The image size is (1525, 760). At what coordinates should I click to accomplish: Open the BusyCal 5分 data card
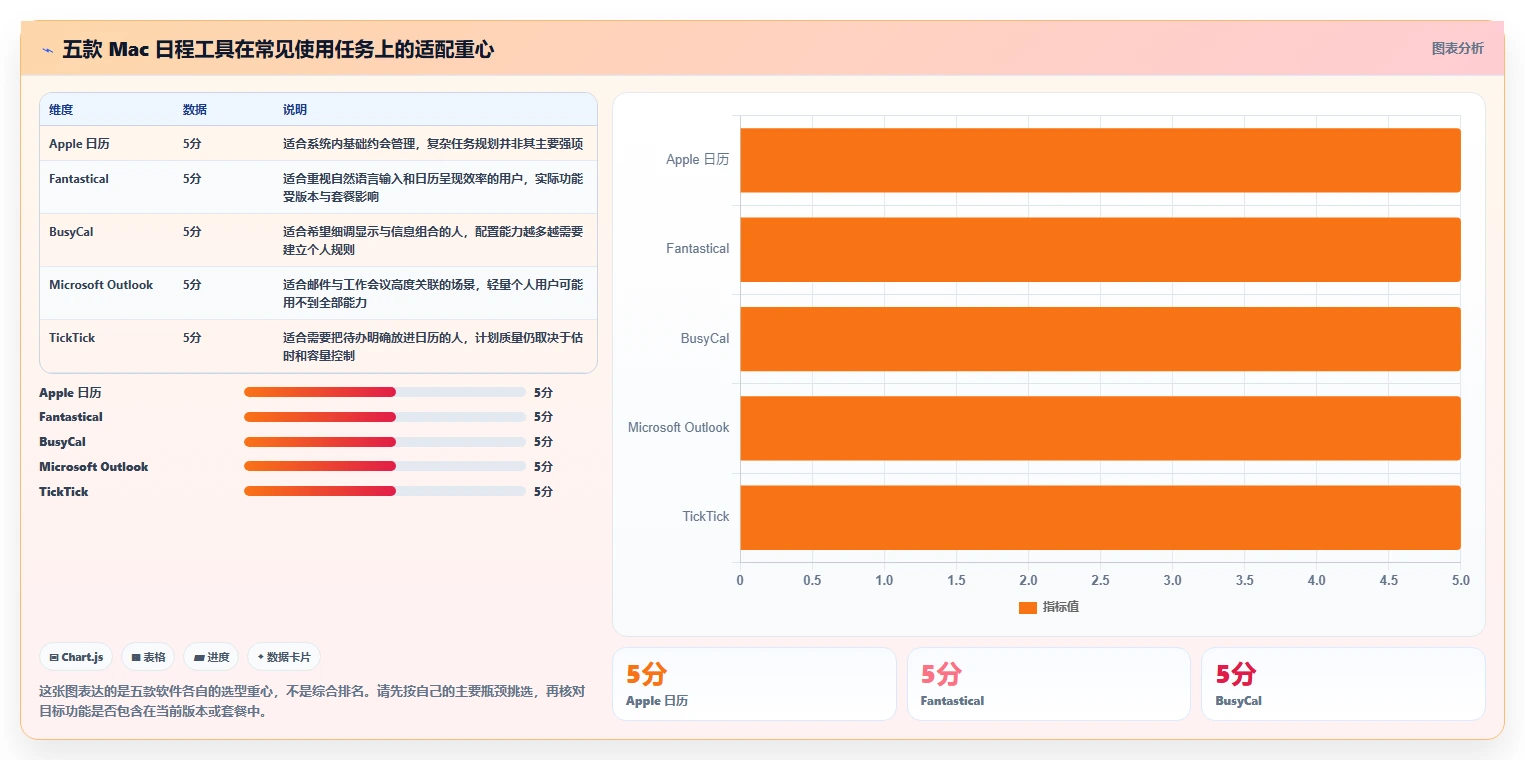1343,684
